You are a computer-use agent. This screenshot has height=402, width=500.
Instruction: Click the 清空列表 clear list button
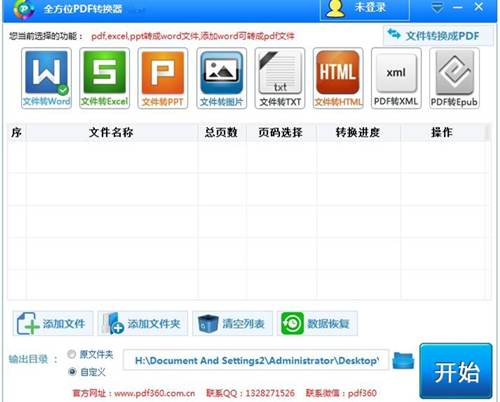tap(232, 323)
